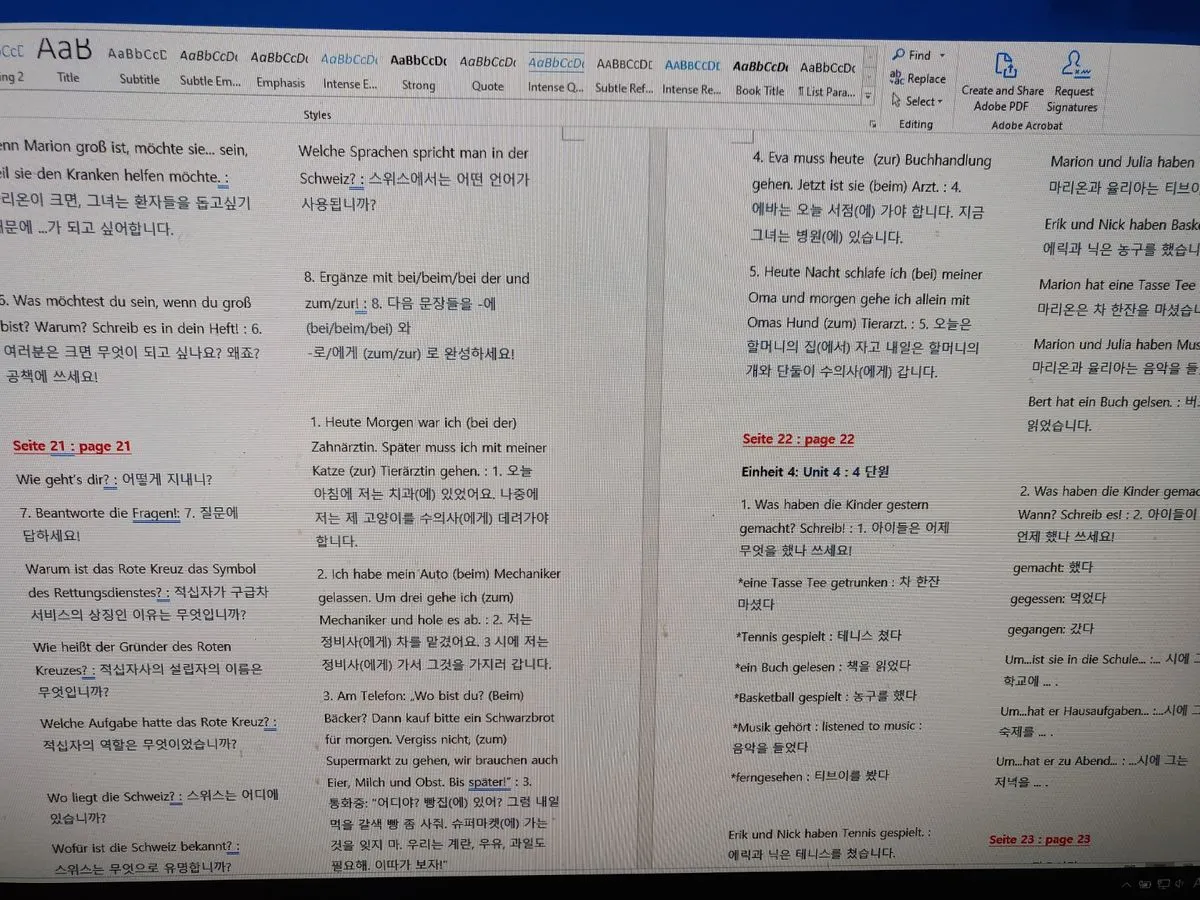
Task: Apply the Quote style
Action: tap(487, 71)
